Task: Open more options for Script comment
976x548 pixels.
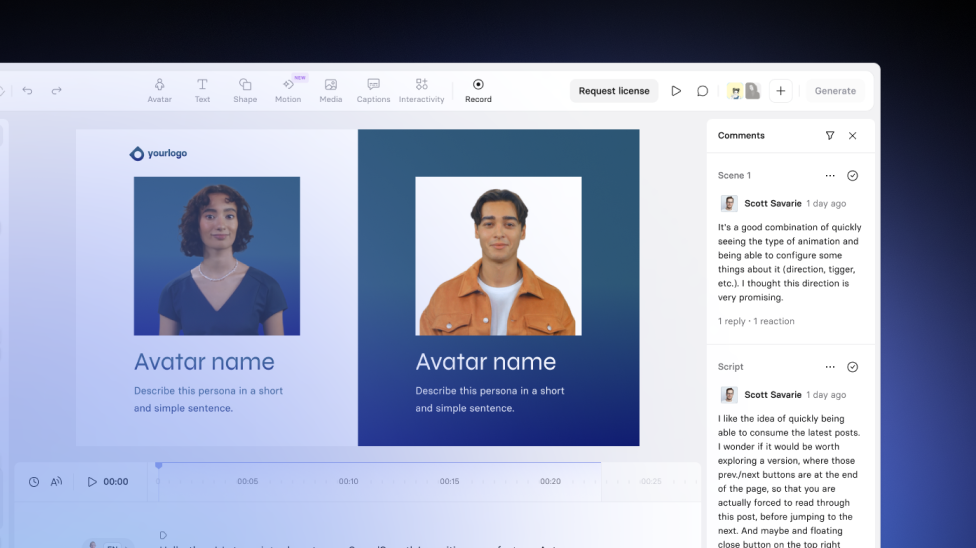Action: tap(830, 367)
